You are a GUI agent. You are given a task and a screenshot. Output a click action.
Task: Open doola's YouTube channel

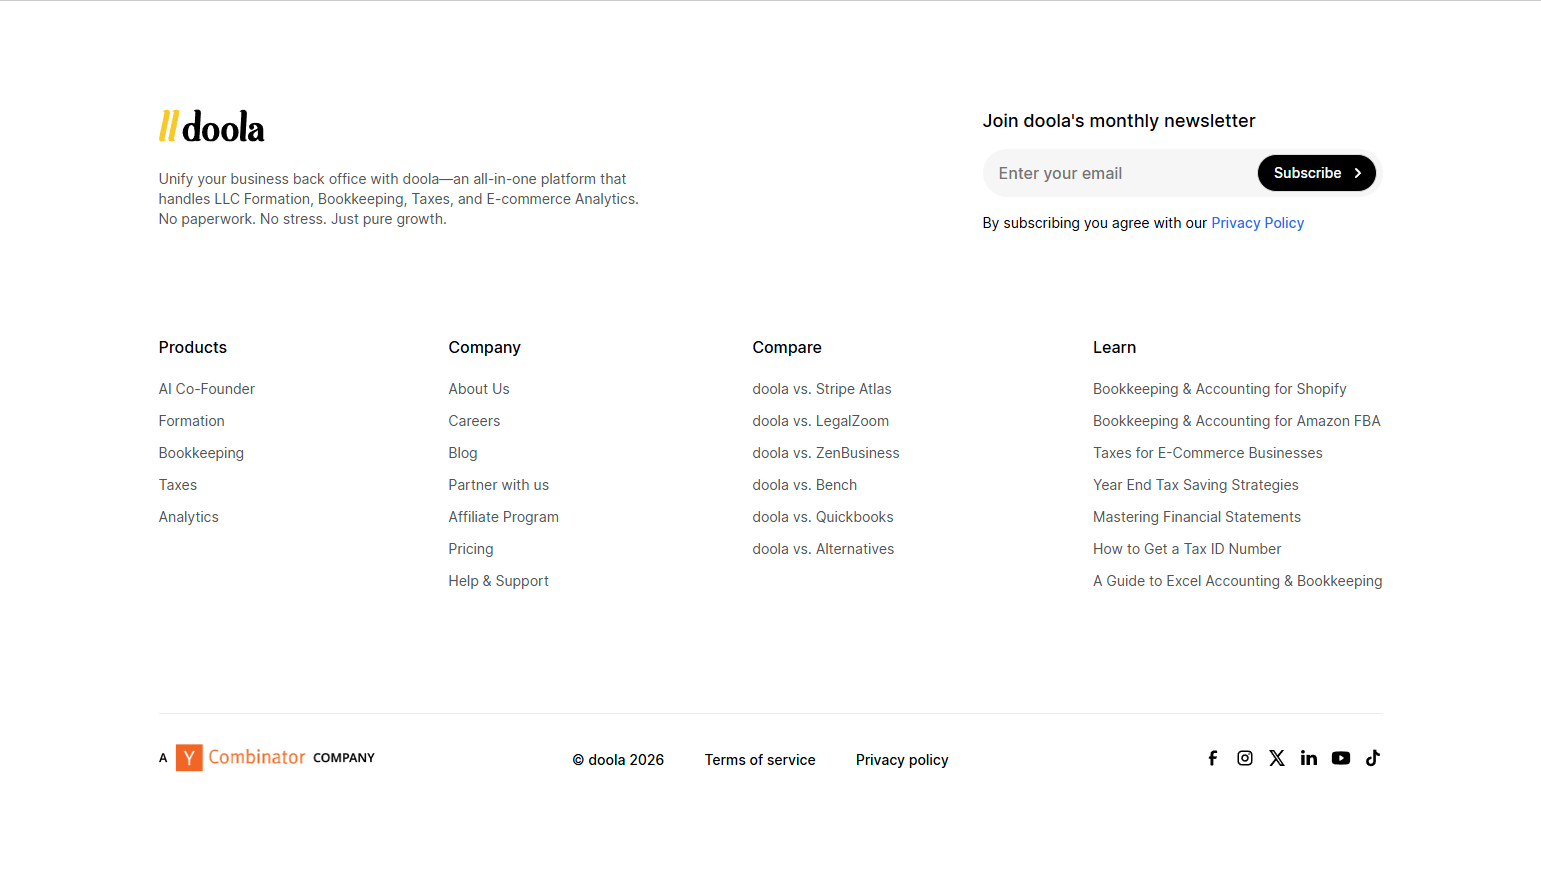[x=1340, y=758]
